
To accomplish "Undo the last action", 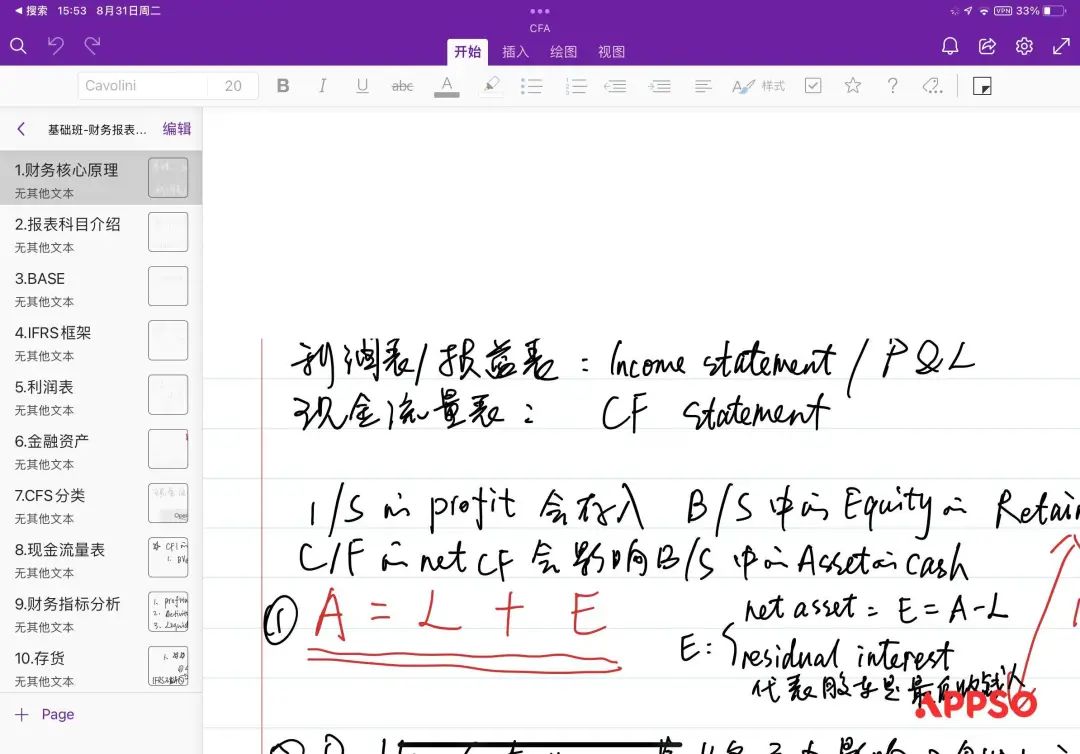I will 56,46.
